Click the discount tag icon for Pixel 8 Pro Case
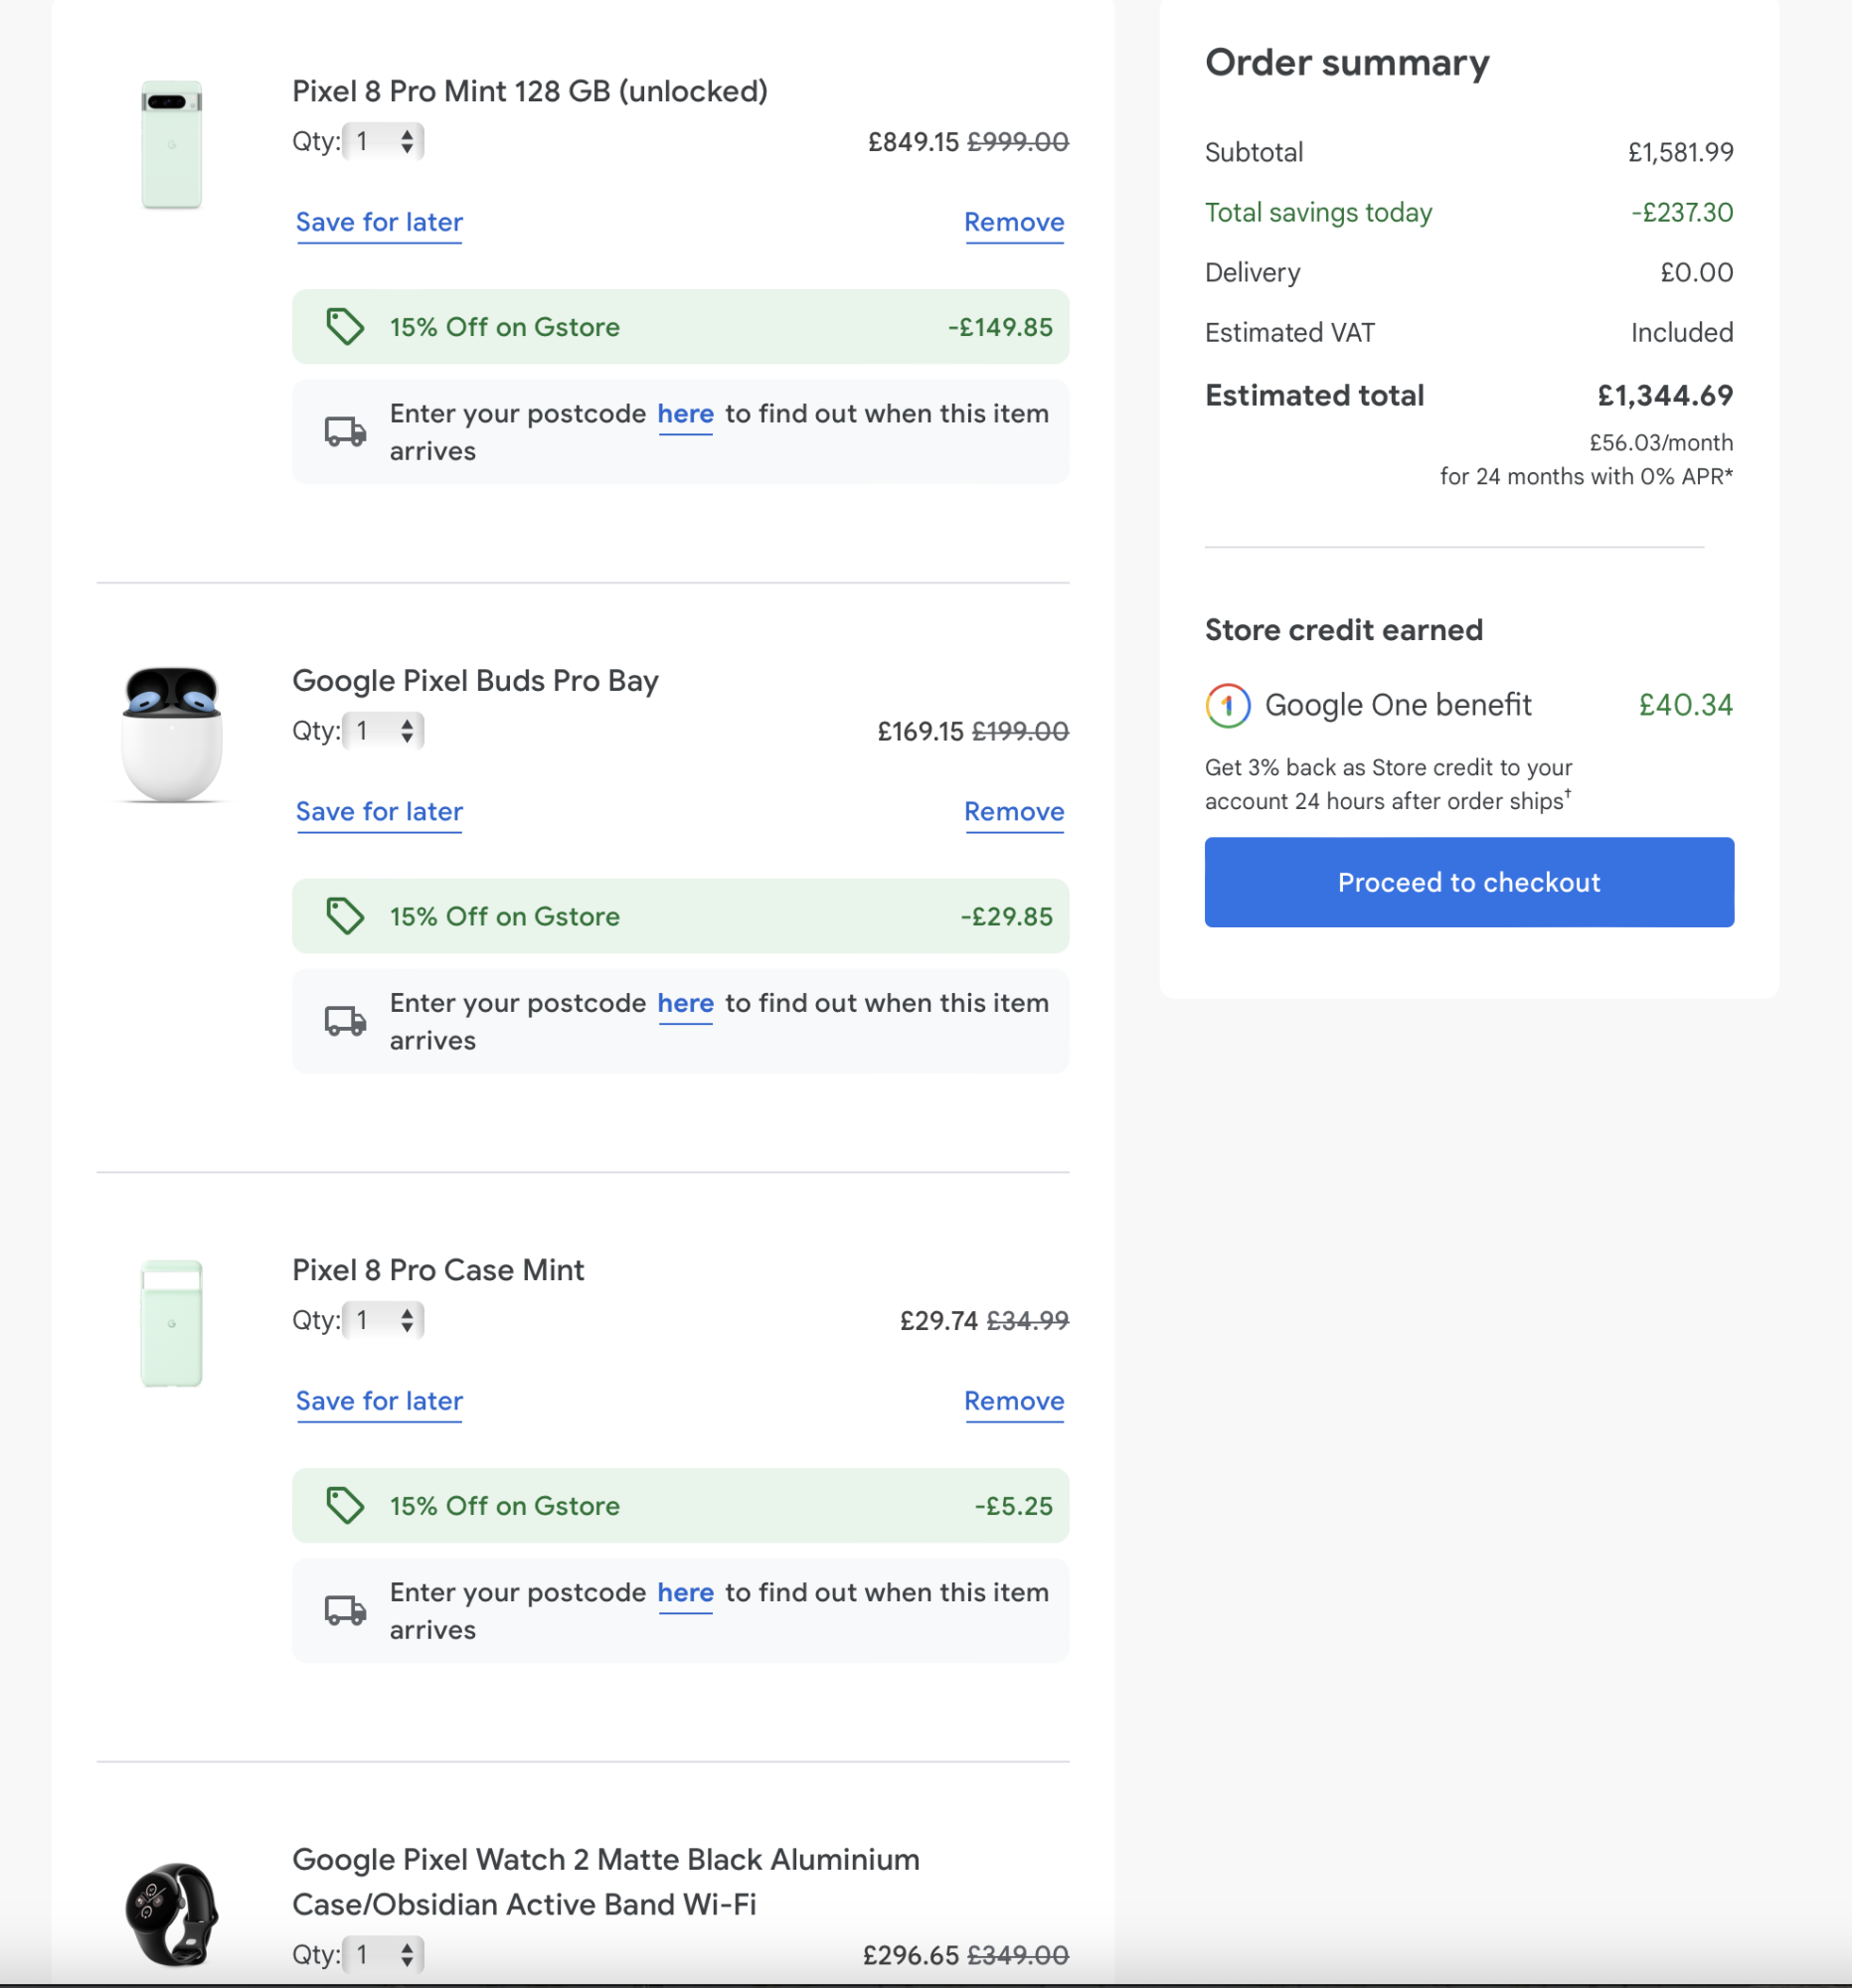The image size is (1852, 1988). 345,1505
